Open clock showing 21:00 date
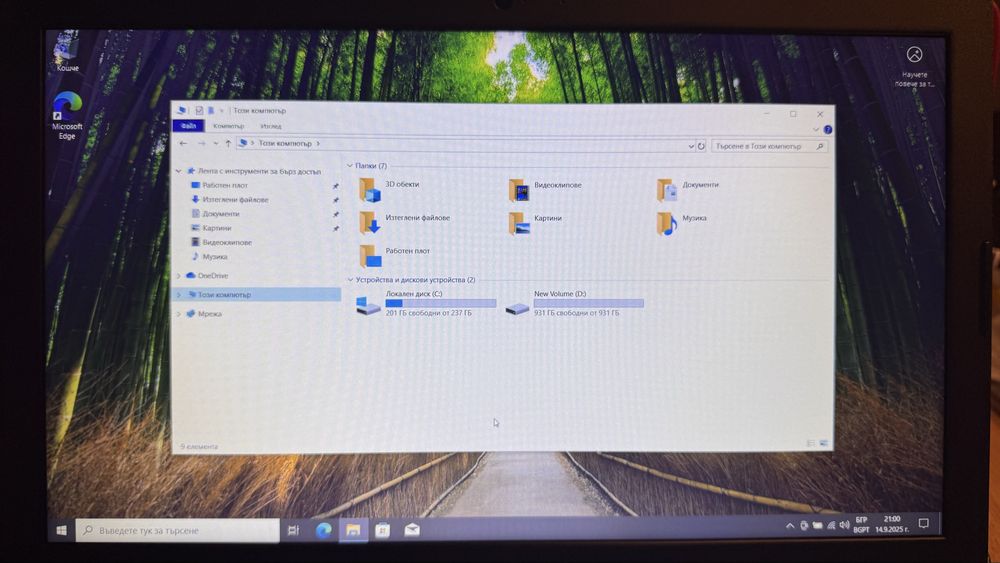Viewport: 1000px width, 563px height. 892,524
